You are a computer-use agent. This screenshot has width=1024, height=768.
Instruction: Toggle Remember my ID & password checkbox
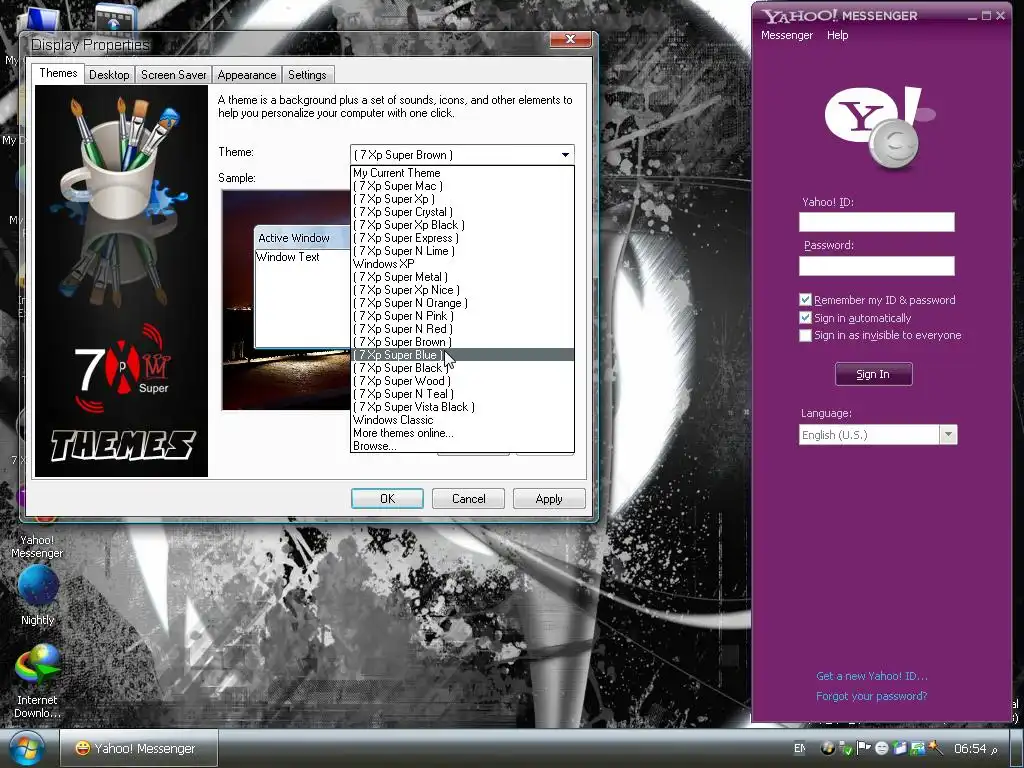coord(805,300)
